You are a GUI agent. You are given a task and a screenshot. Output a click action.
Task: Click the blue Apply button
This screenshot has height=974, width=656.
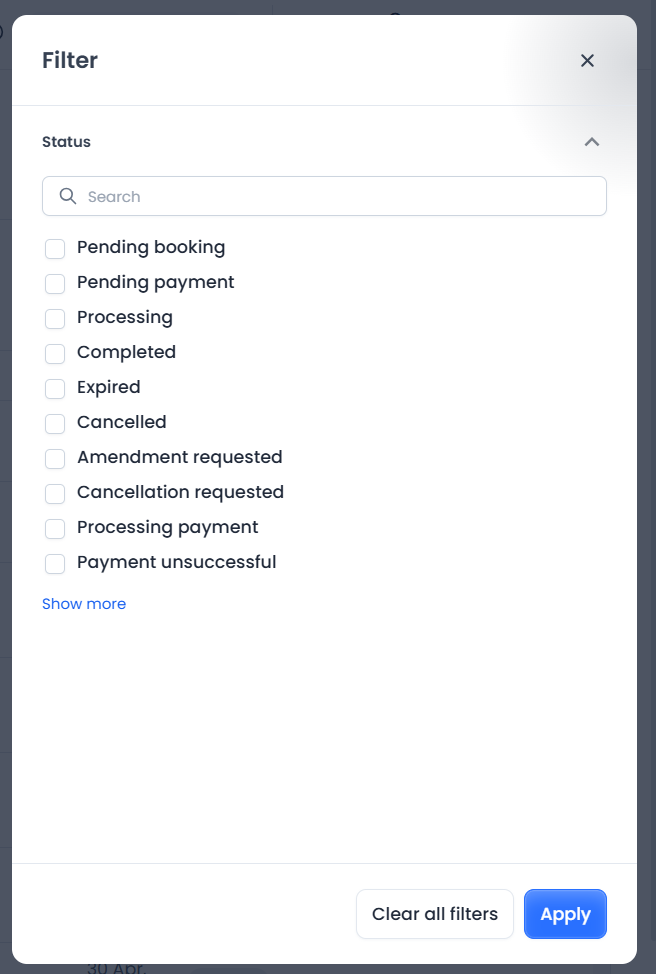pyautogui.click(x=565, y=914)
